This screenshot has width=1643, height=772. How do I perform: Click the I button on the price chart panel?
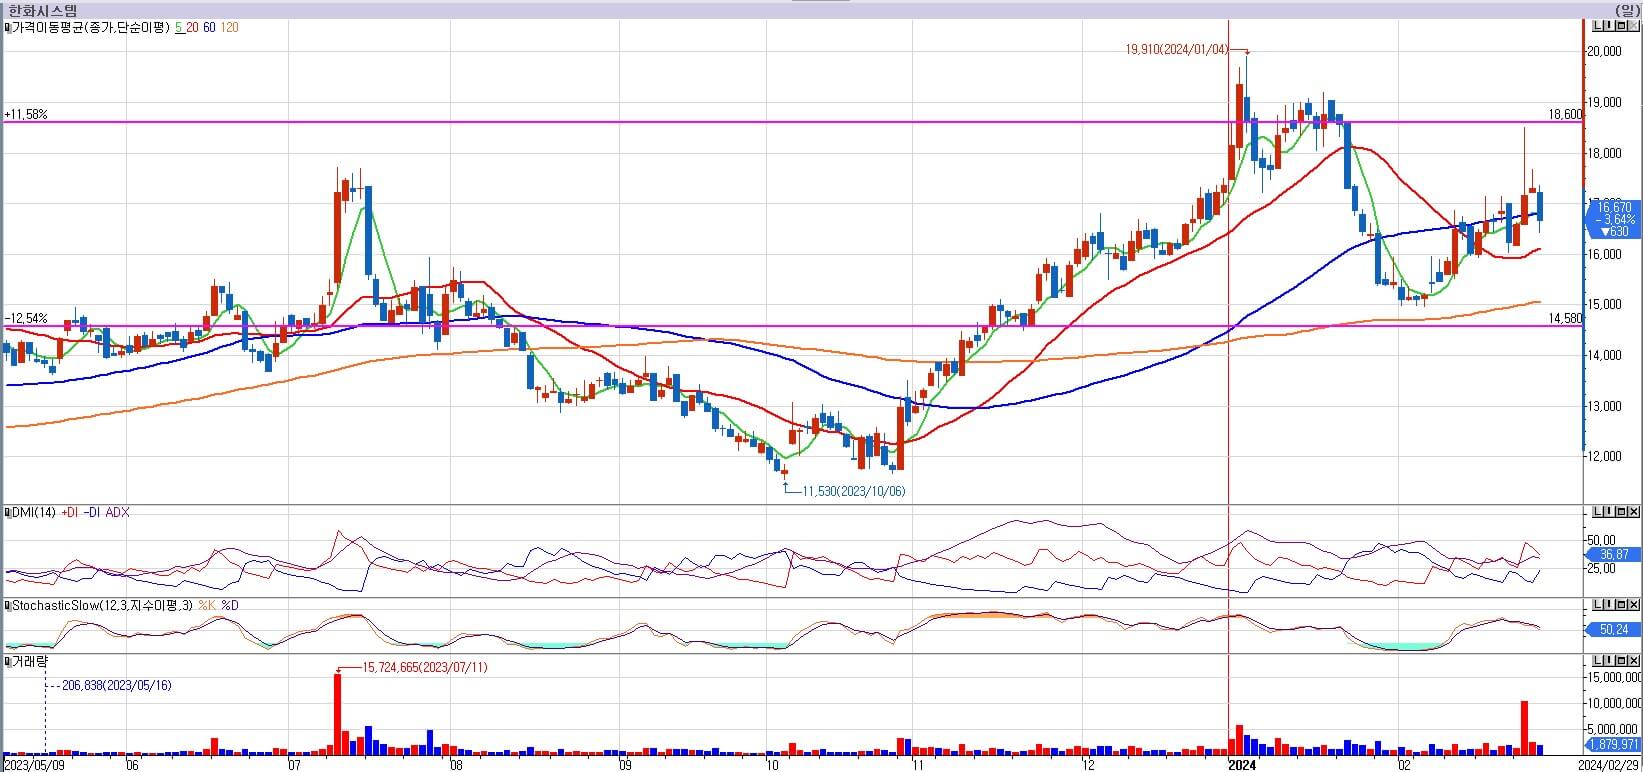click(1610, 26)
